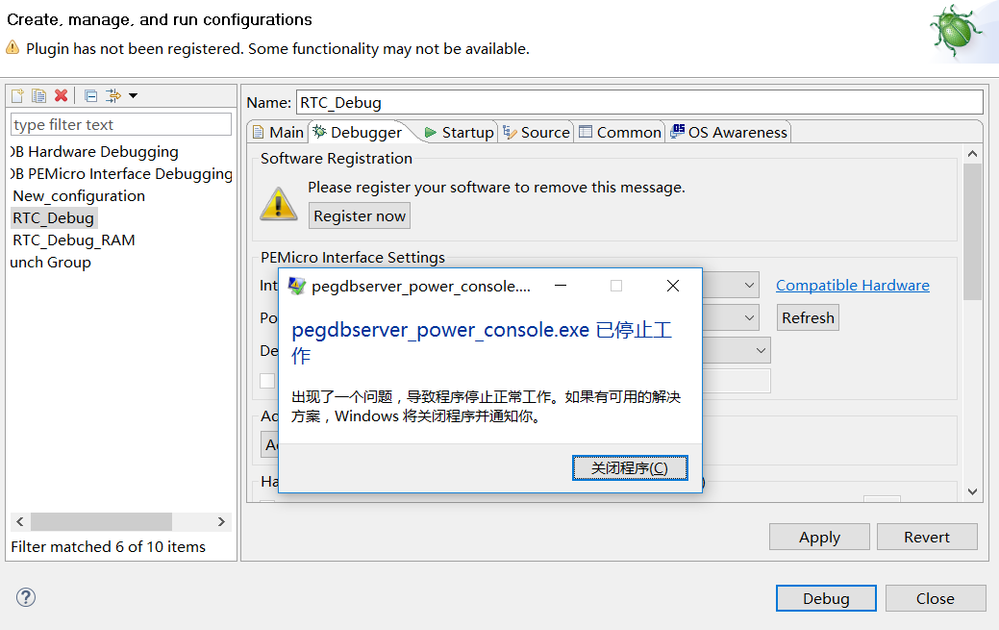This screenshot has width=999, height=630.
Task: Click the Close button
Action: pyautogui.click(x=935, y=598)
